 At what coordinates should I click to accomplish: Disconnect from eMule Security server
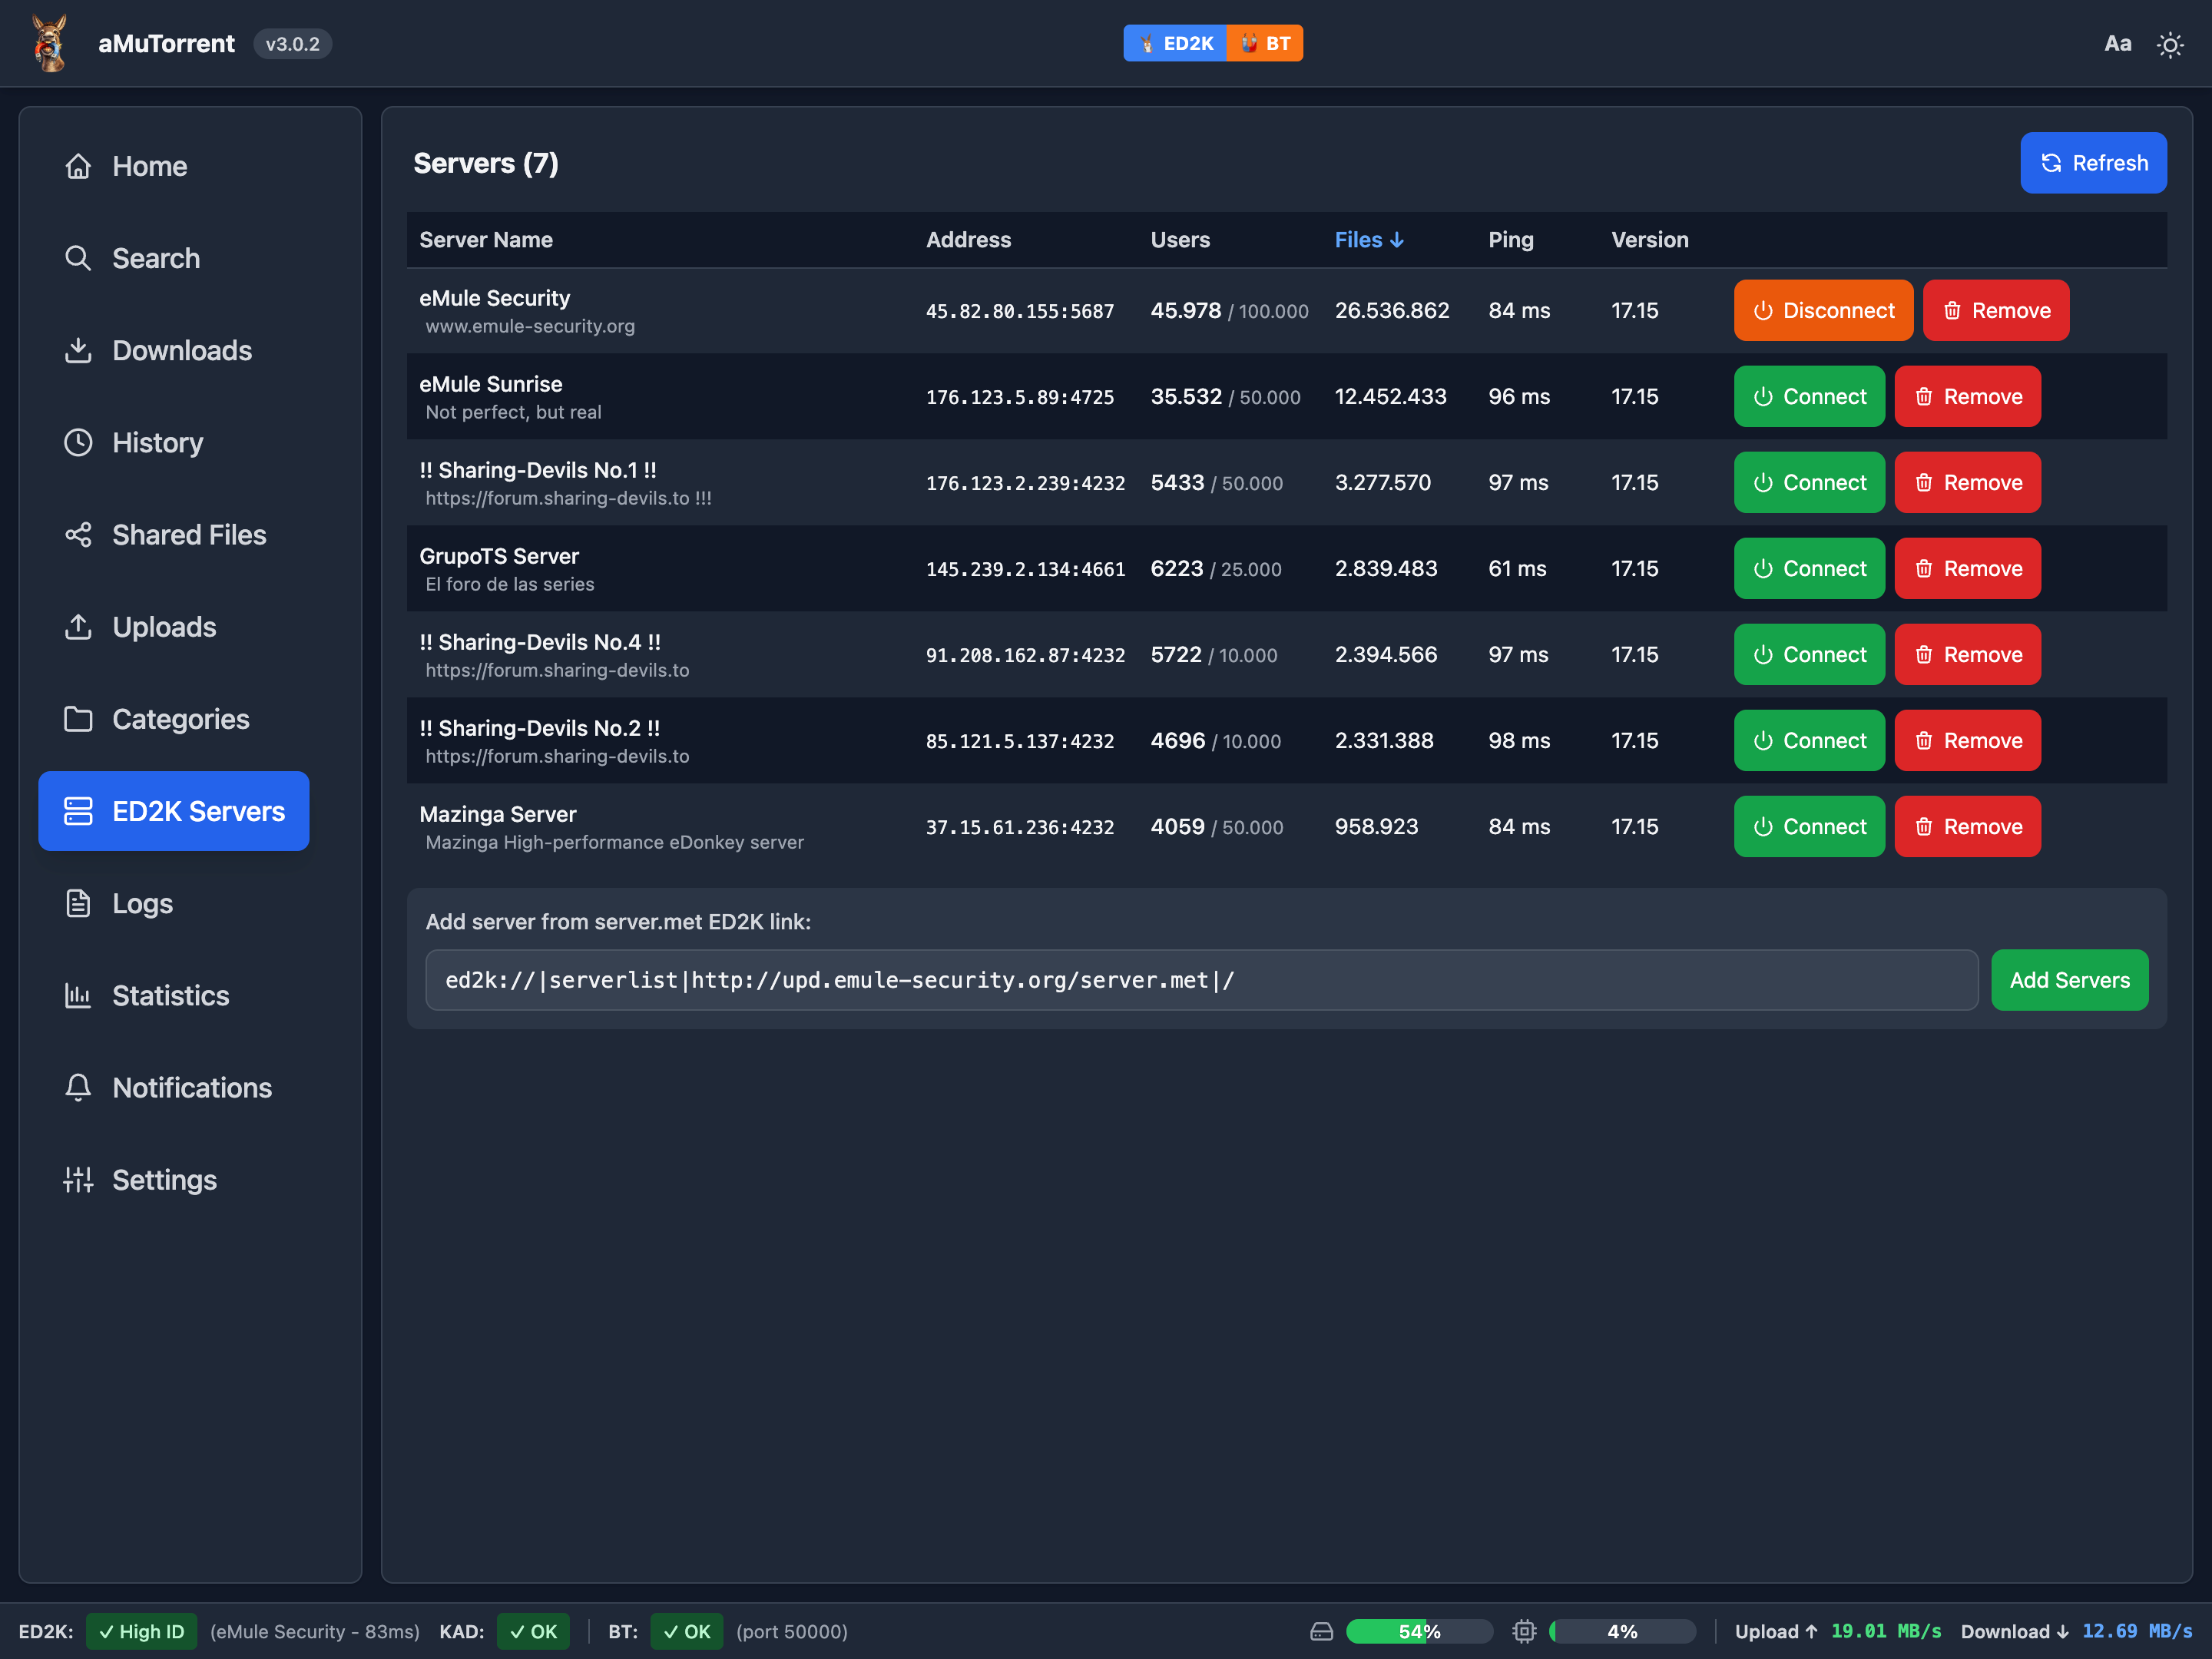click(1822, 311)
